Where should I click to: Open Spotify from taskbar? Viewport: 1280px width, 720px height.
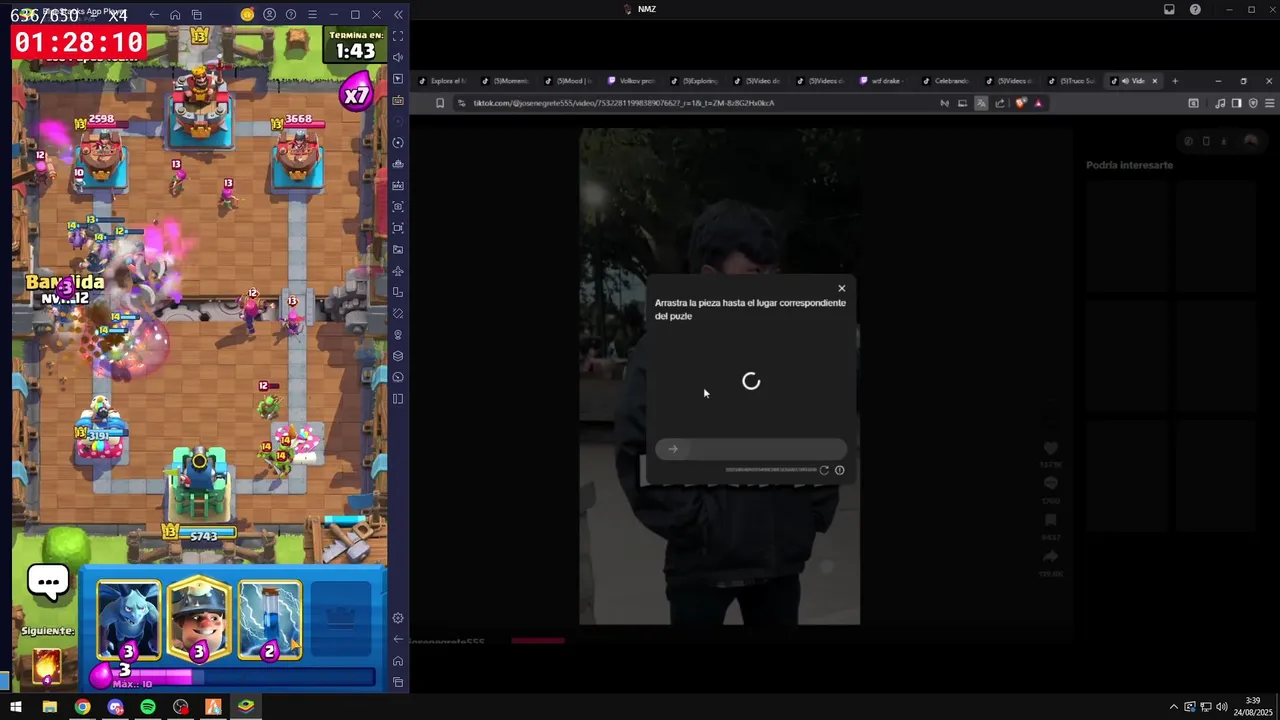[148, 707]
